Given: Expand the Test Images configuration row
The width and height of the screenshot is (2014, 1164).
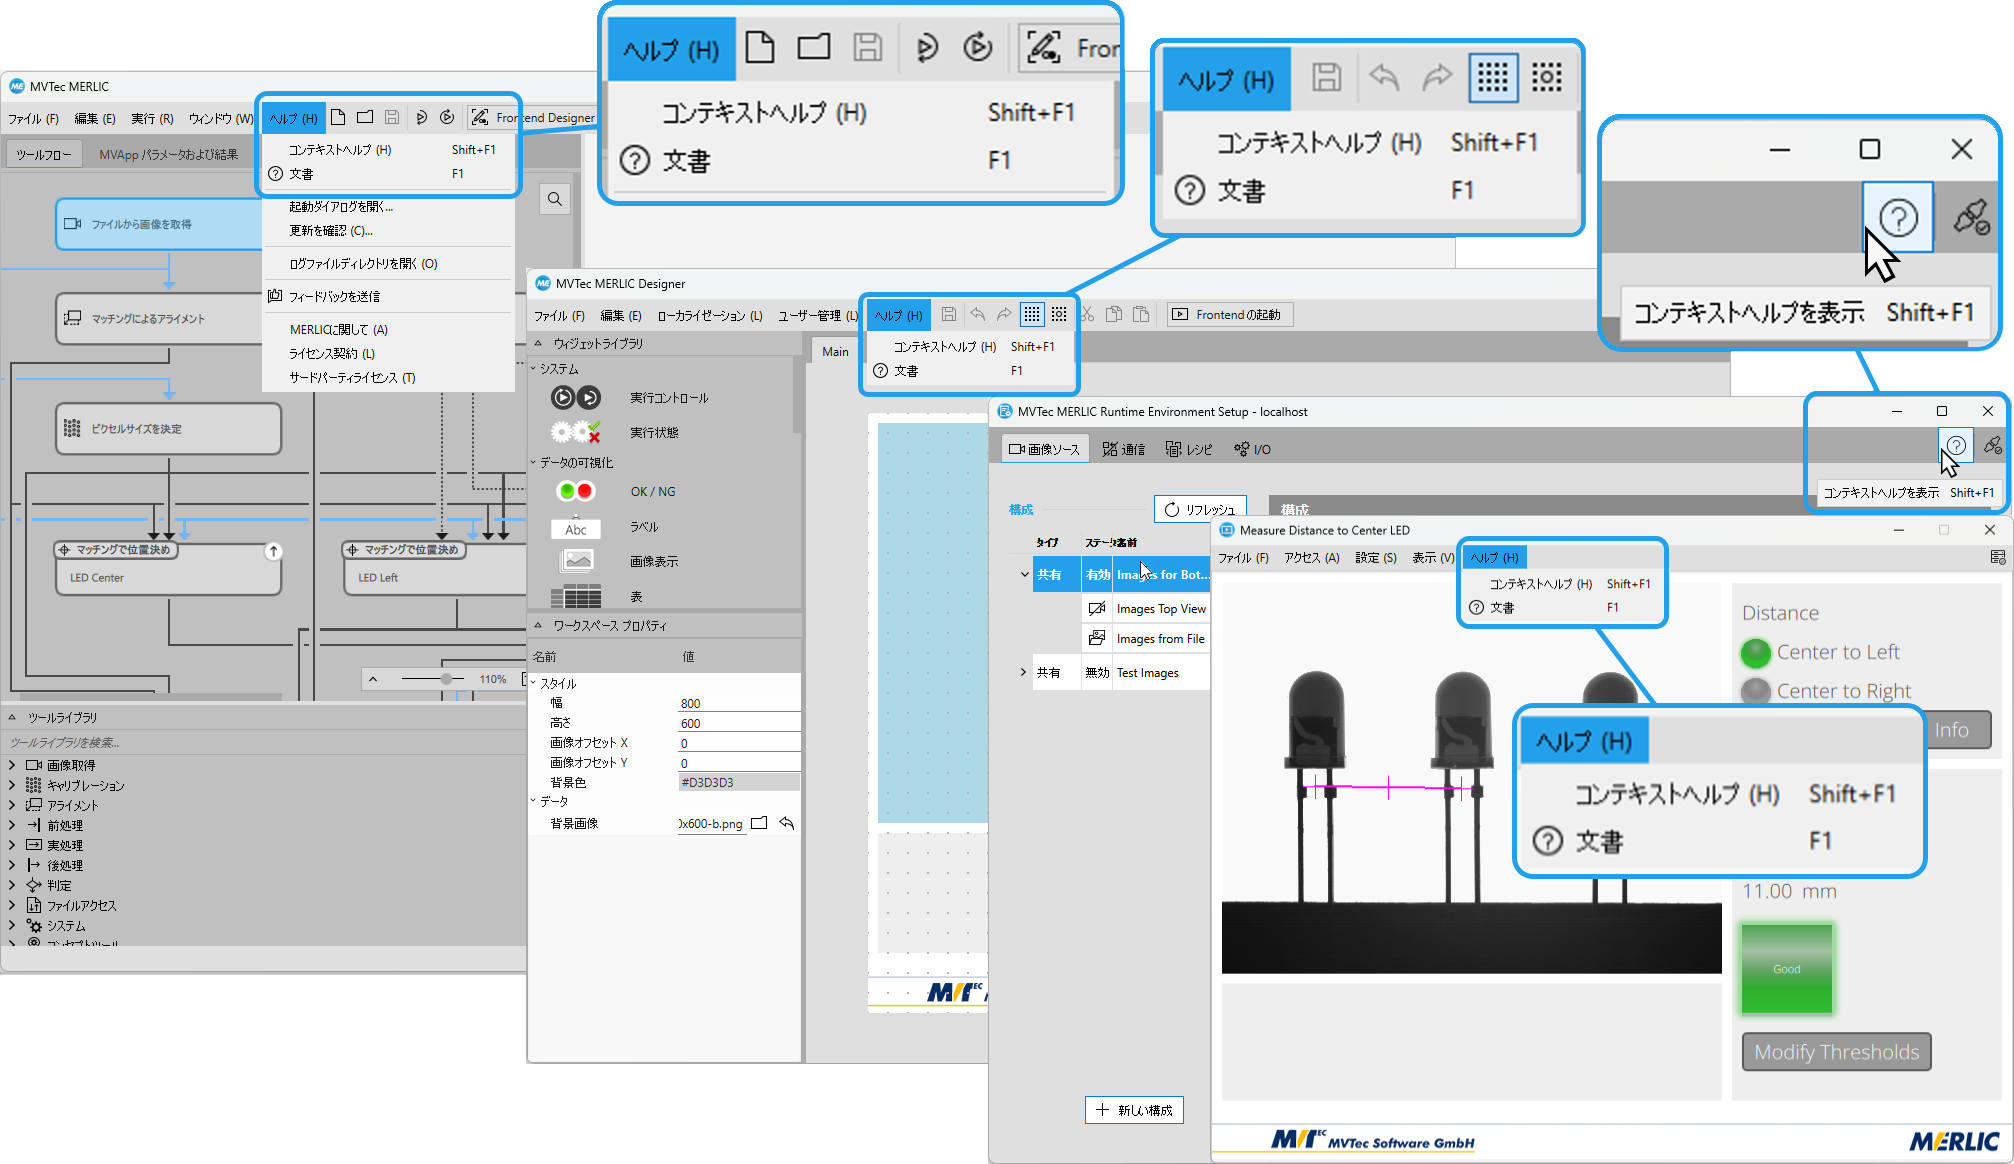Looking at the screenshot, I should pos(1023,672).
